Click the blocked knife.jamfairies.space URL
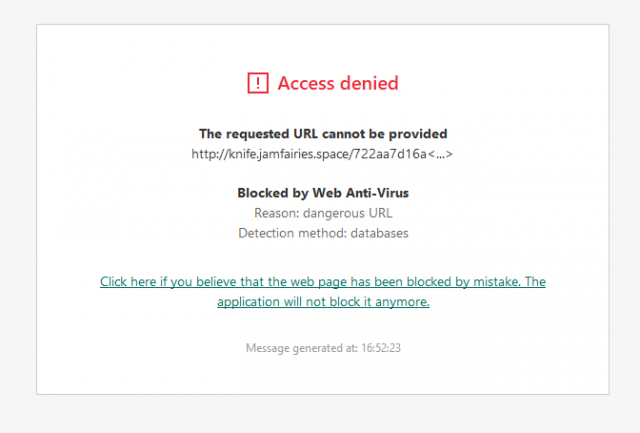The width and height of the screenshot is (640, 433). tap(310, 153)
